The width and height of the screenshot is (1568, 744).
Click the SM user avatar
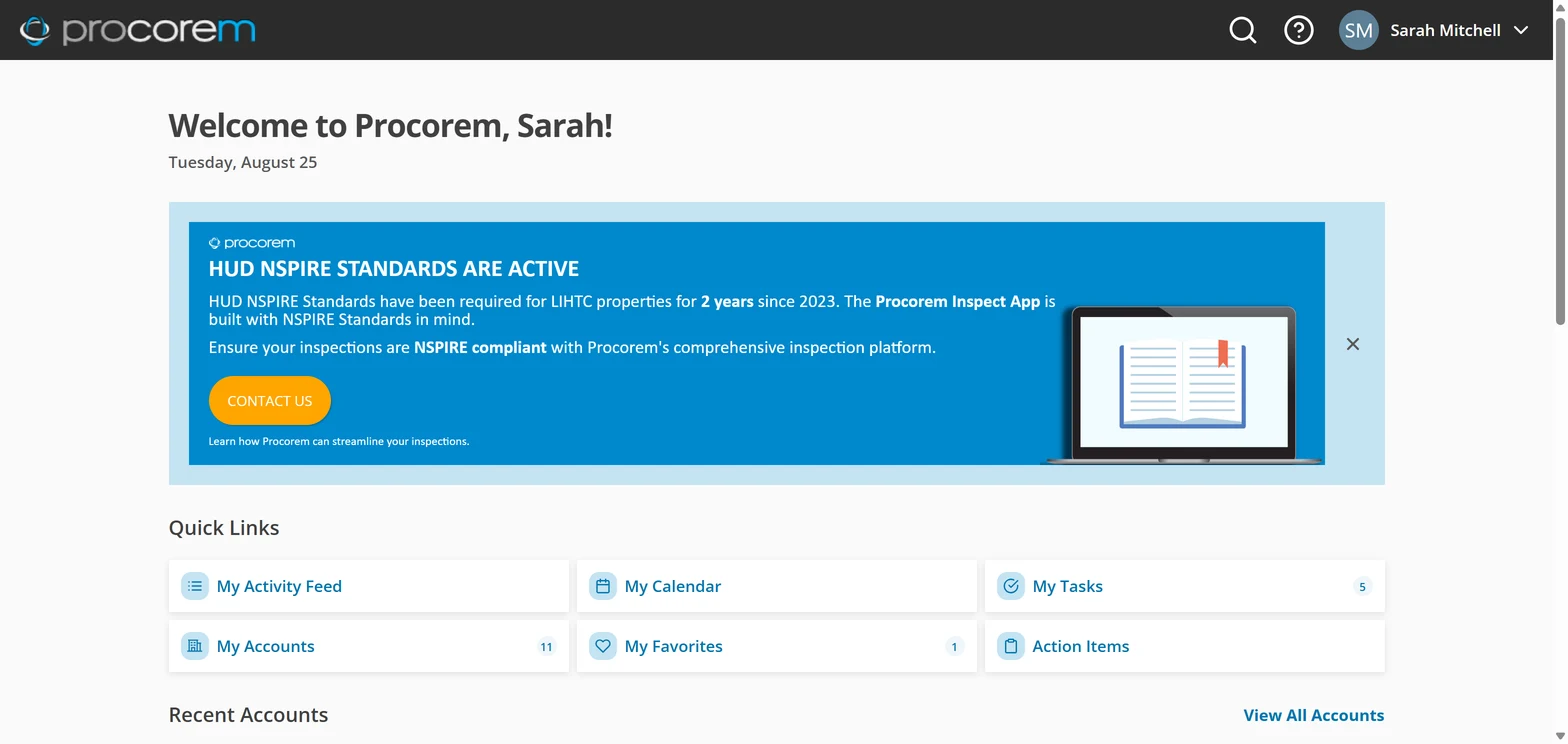point(1358,30)
